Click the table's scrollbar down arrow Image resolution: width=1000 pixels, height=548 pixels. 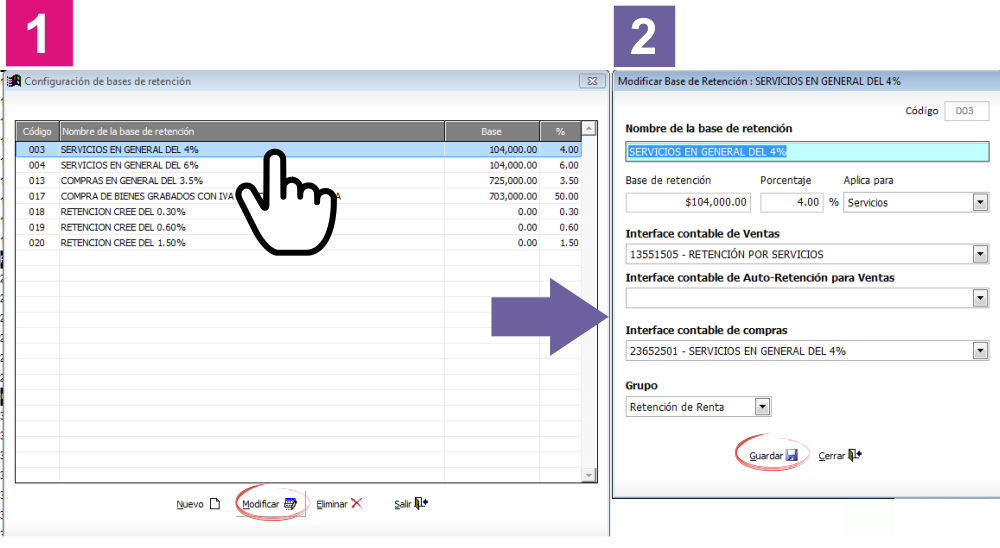pyautogui.click(x=589, y=475)
